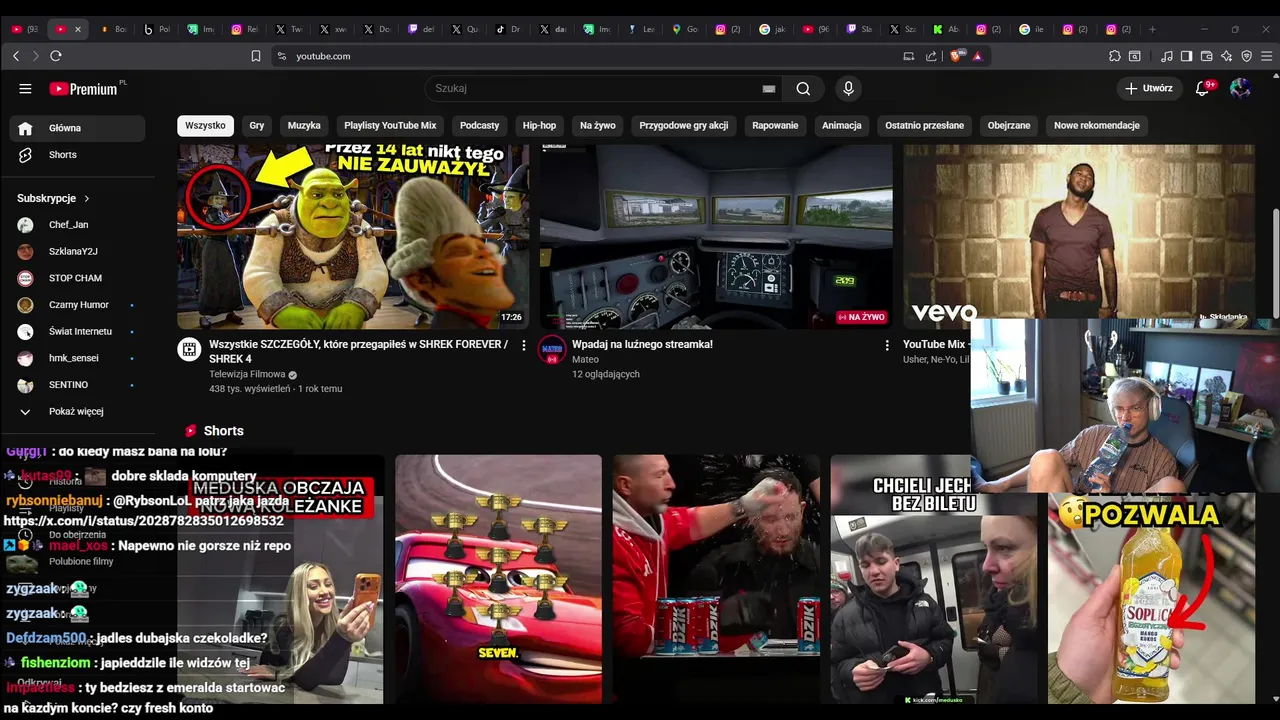The height and width of the screenshot is (720, 1280).
Task: Select the Animacja chip
Action: click(x=841, y=125)
